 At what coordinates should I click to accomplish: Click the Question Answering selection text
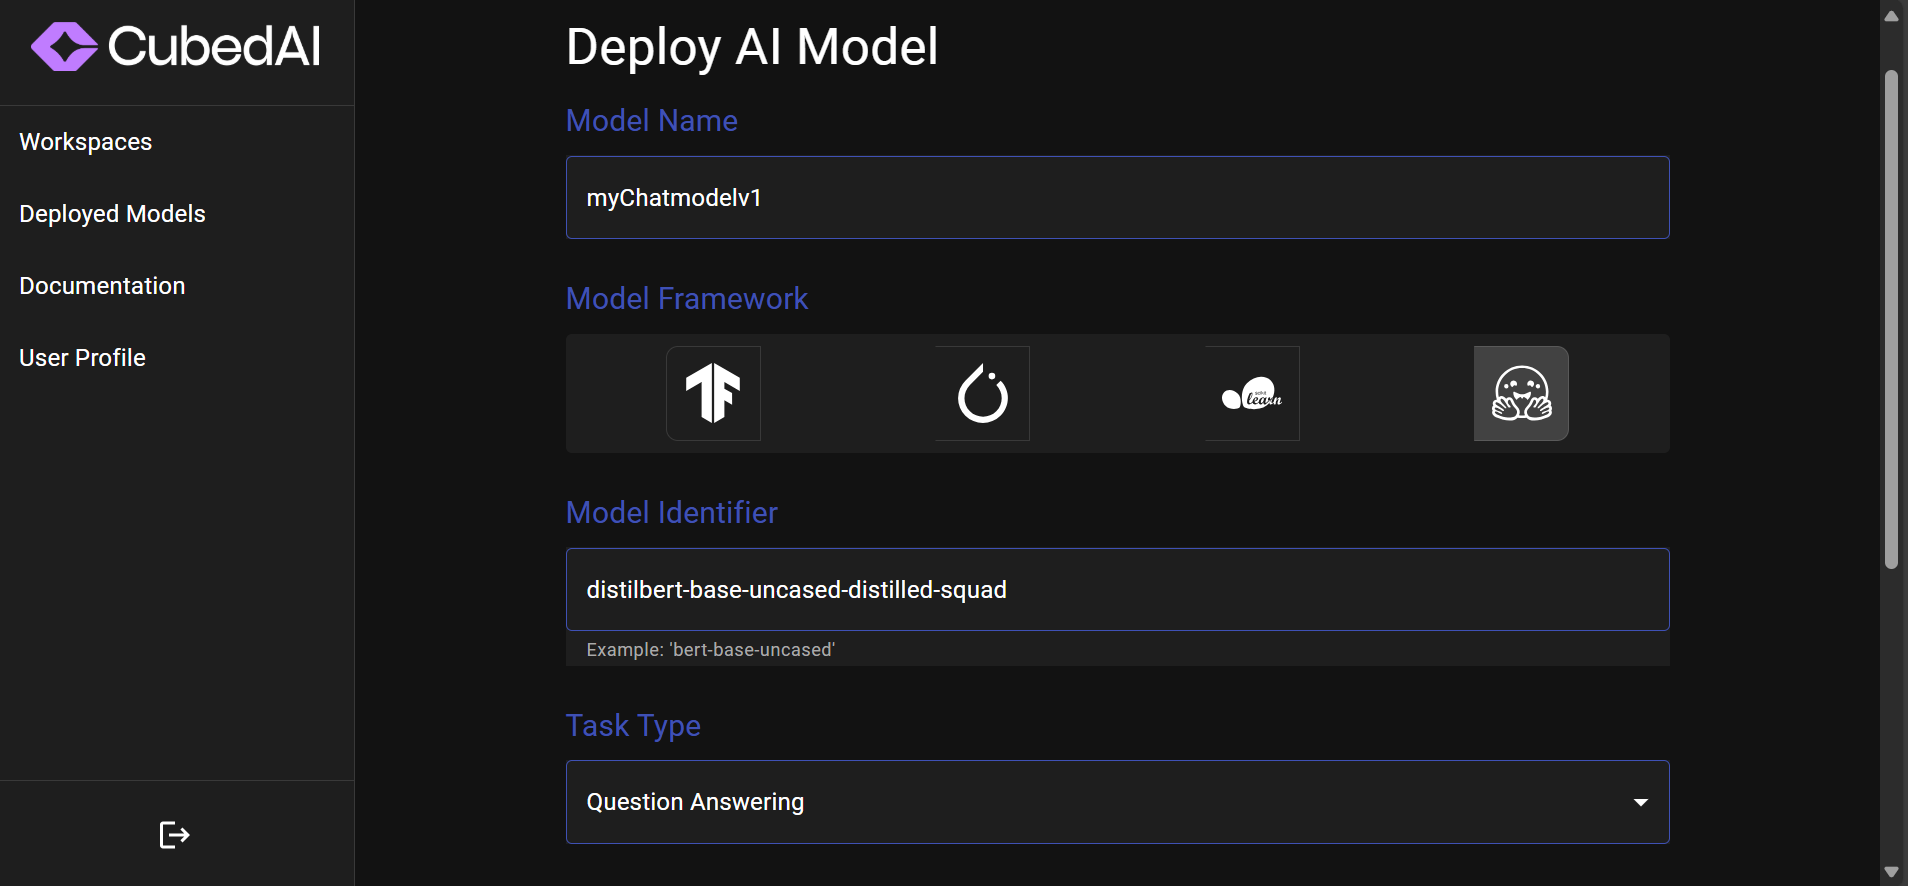[x=695, y=802]
